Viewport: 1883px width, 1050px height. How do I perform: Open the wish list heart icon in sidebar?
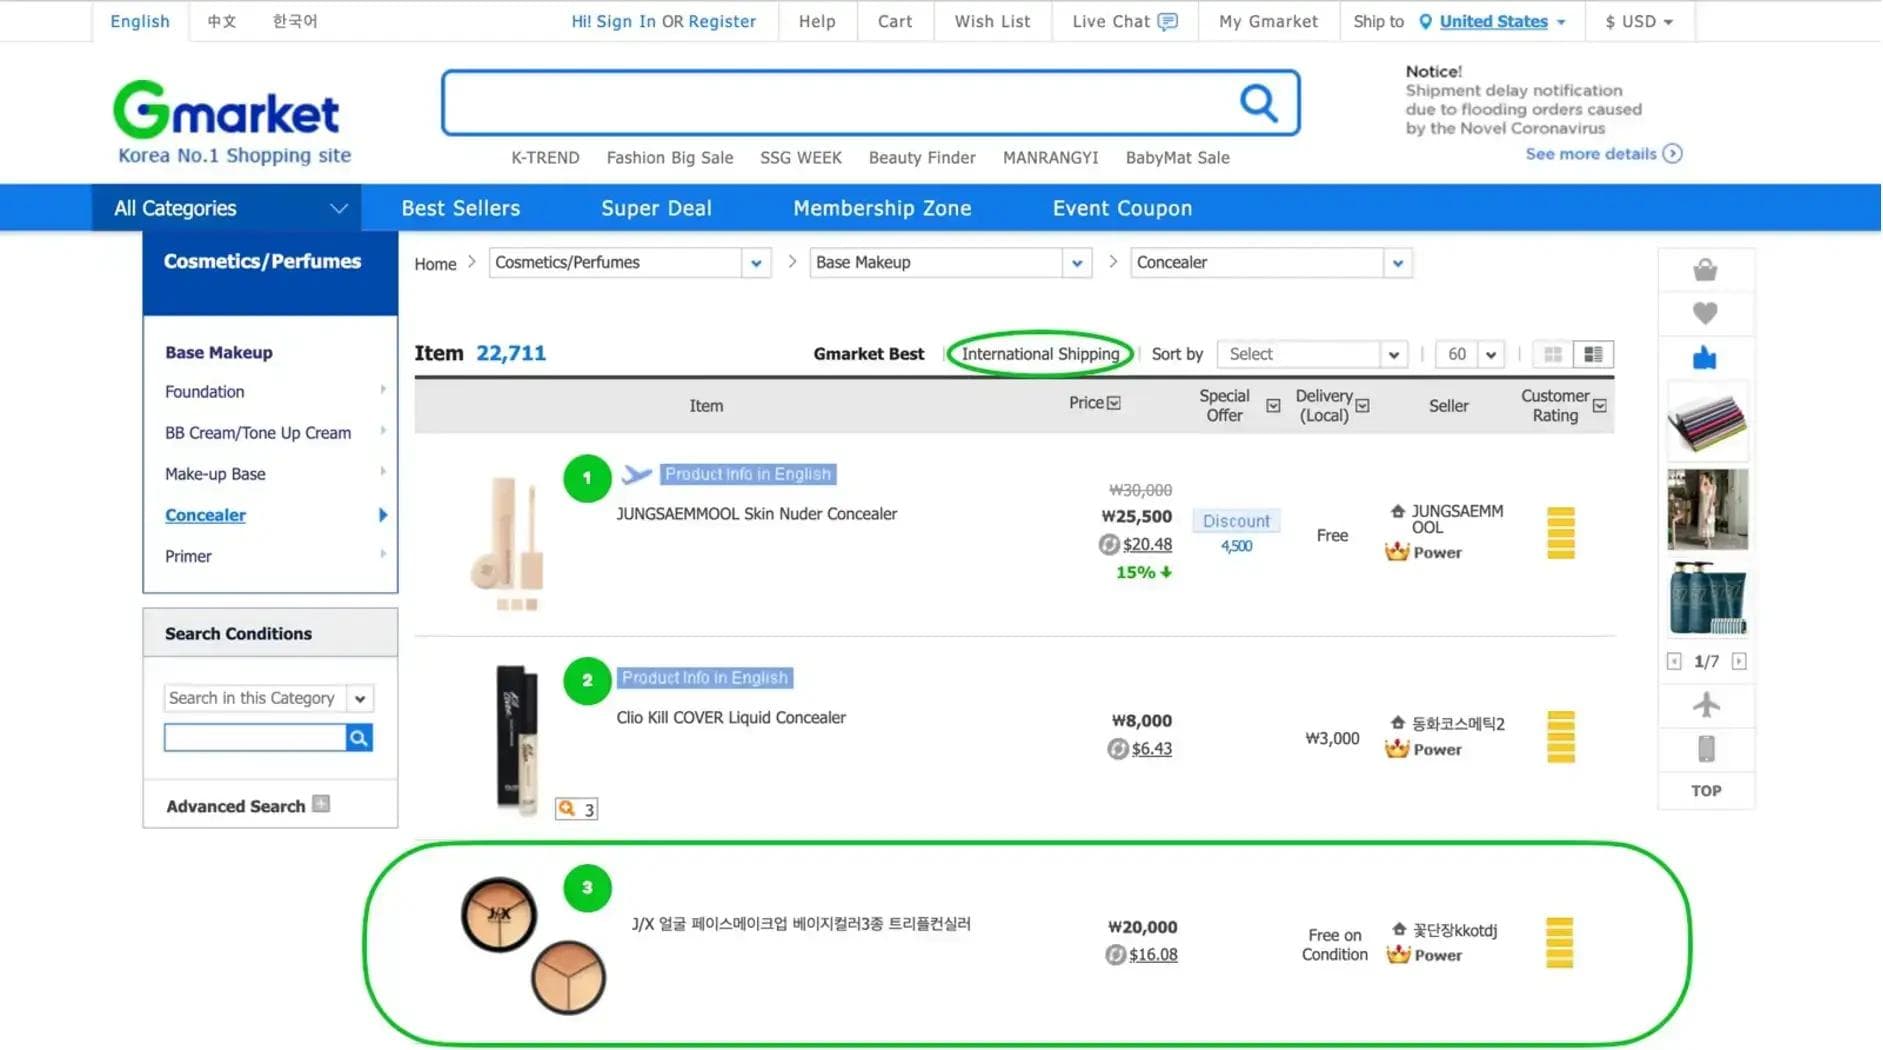1705,312
